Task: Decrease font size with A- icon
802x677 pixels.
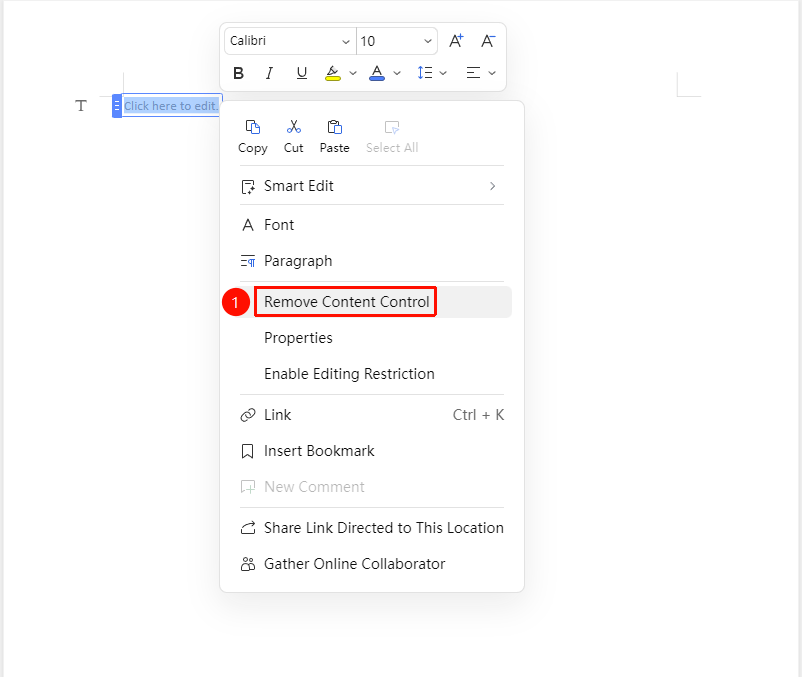Action: coord(488,41)
